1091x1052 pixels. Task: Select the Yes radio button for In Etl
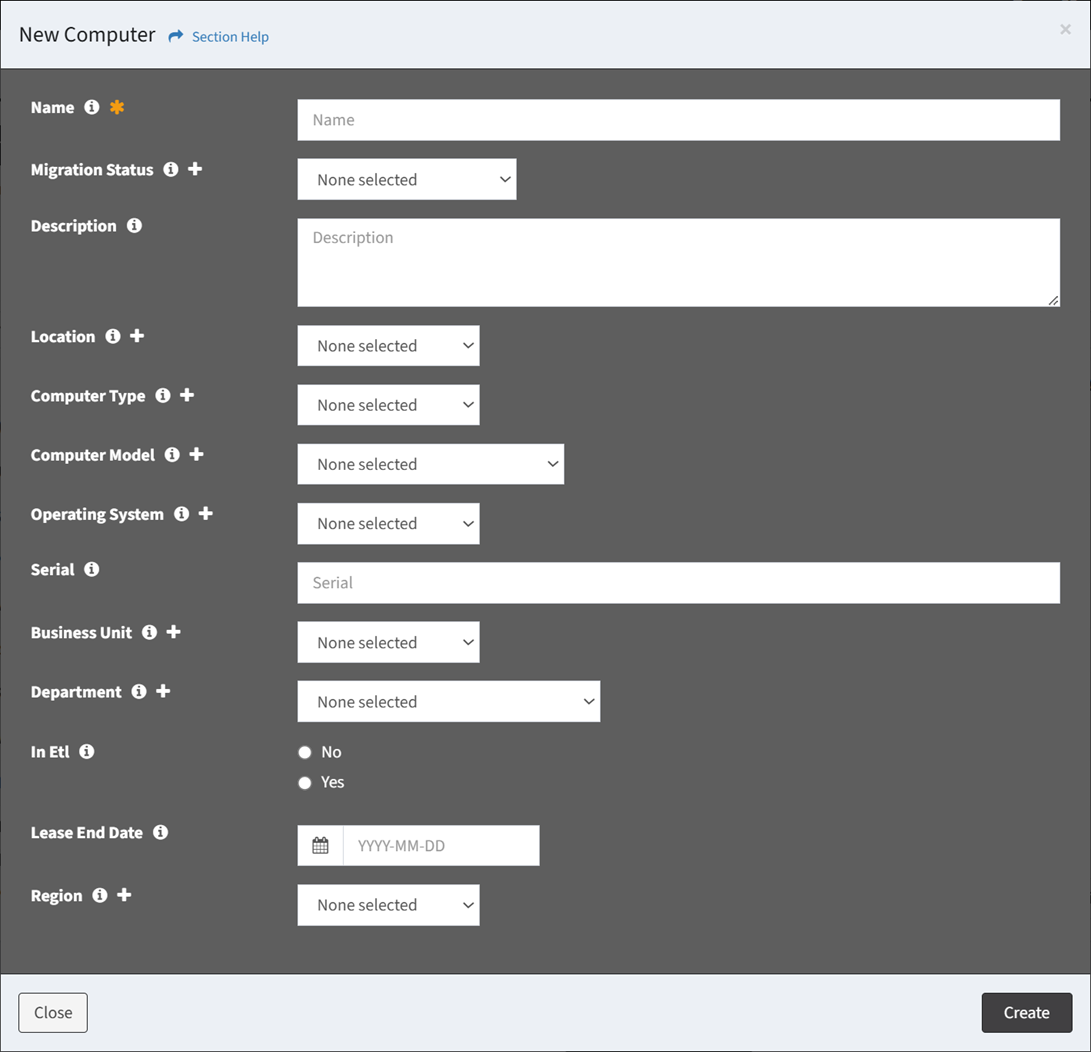click(x=305, y=783)
